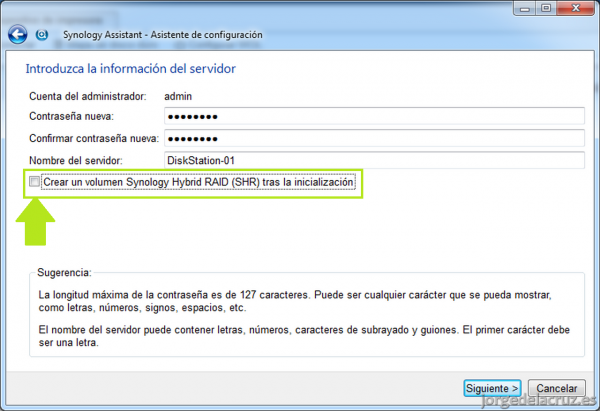Click the server name rules hint paragraph

click(304, 336)
